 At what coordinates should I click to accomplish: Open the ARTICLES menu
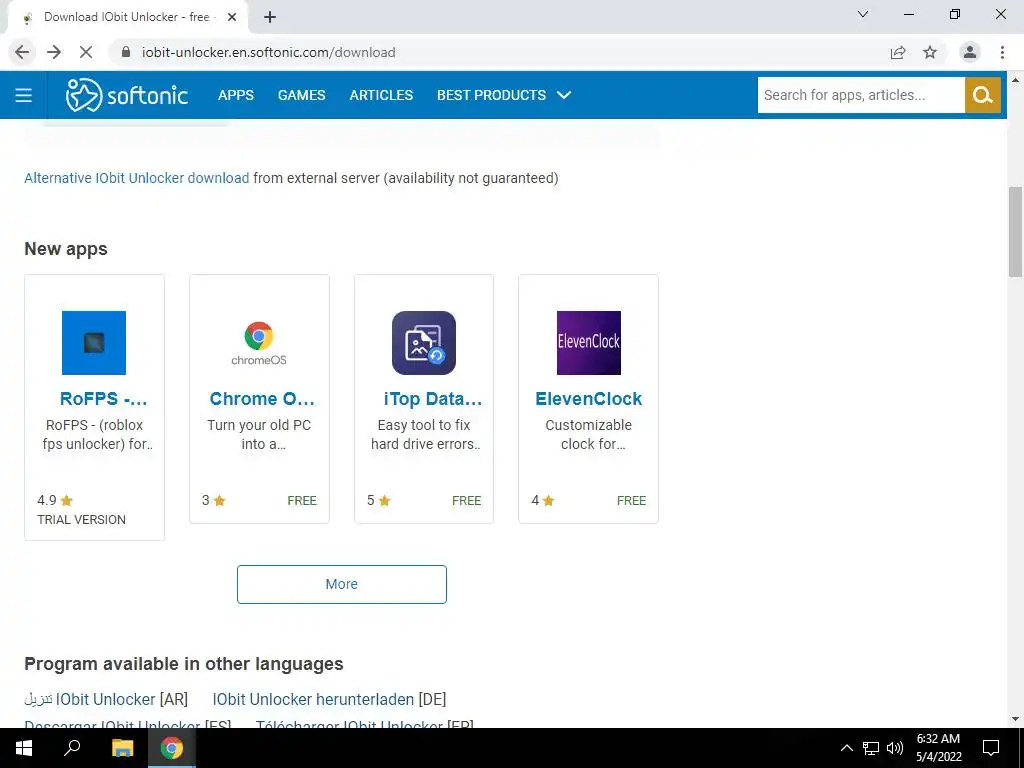[x=381, y=95]
